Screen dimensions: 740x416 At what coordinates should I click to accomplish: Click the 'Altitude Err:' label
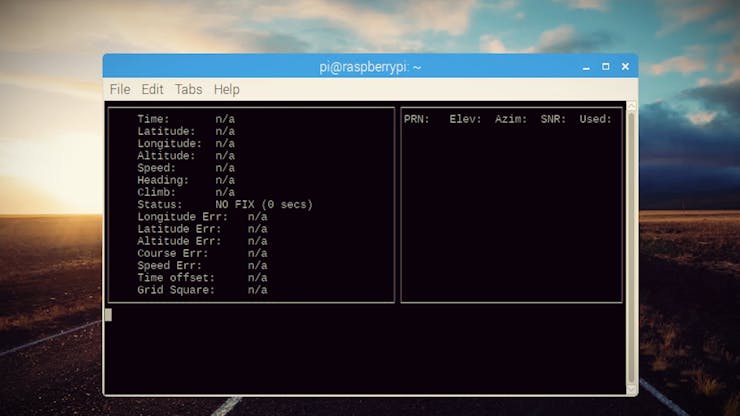[x=179, y=241]
